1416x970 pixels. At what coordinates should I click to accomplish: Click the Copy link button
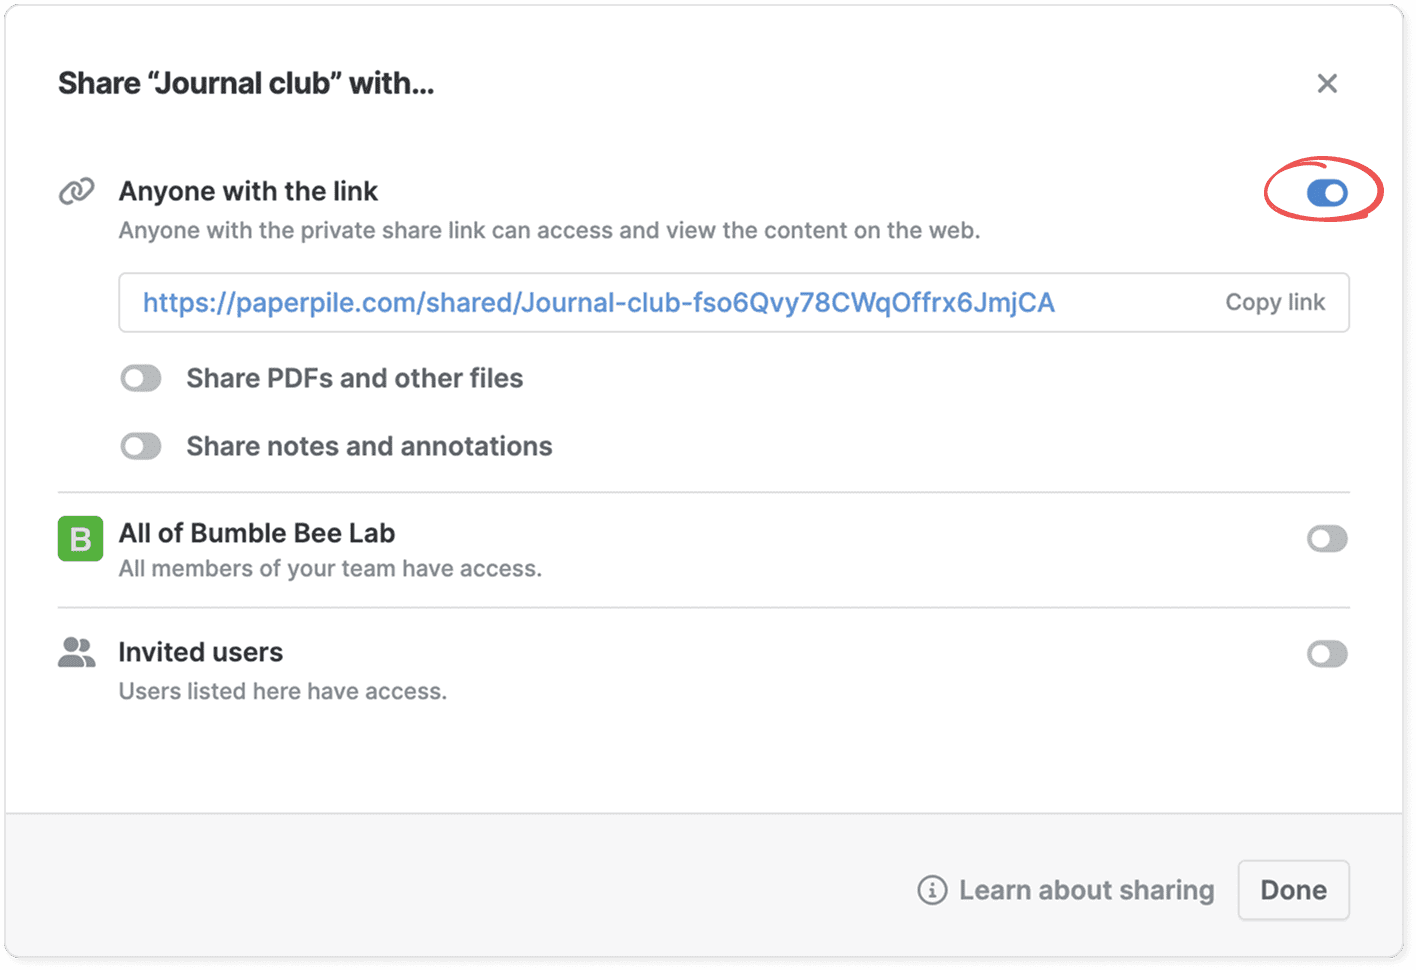[x=1275, y=302]
